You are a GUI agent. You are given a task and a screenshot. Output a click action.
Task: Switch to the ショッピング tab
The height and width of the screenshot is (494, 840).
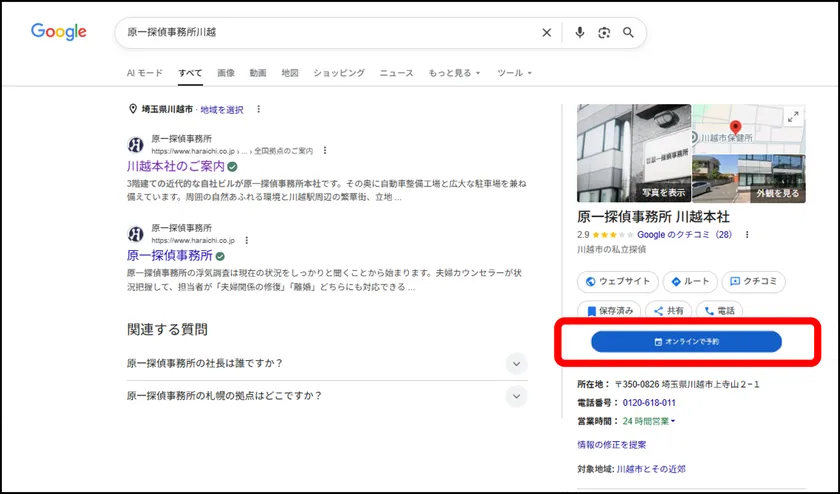click(339, 73)
